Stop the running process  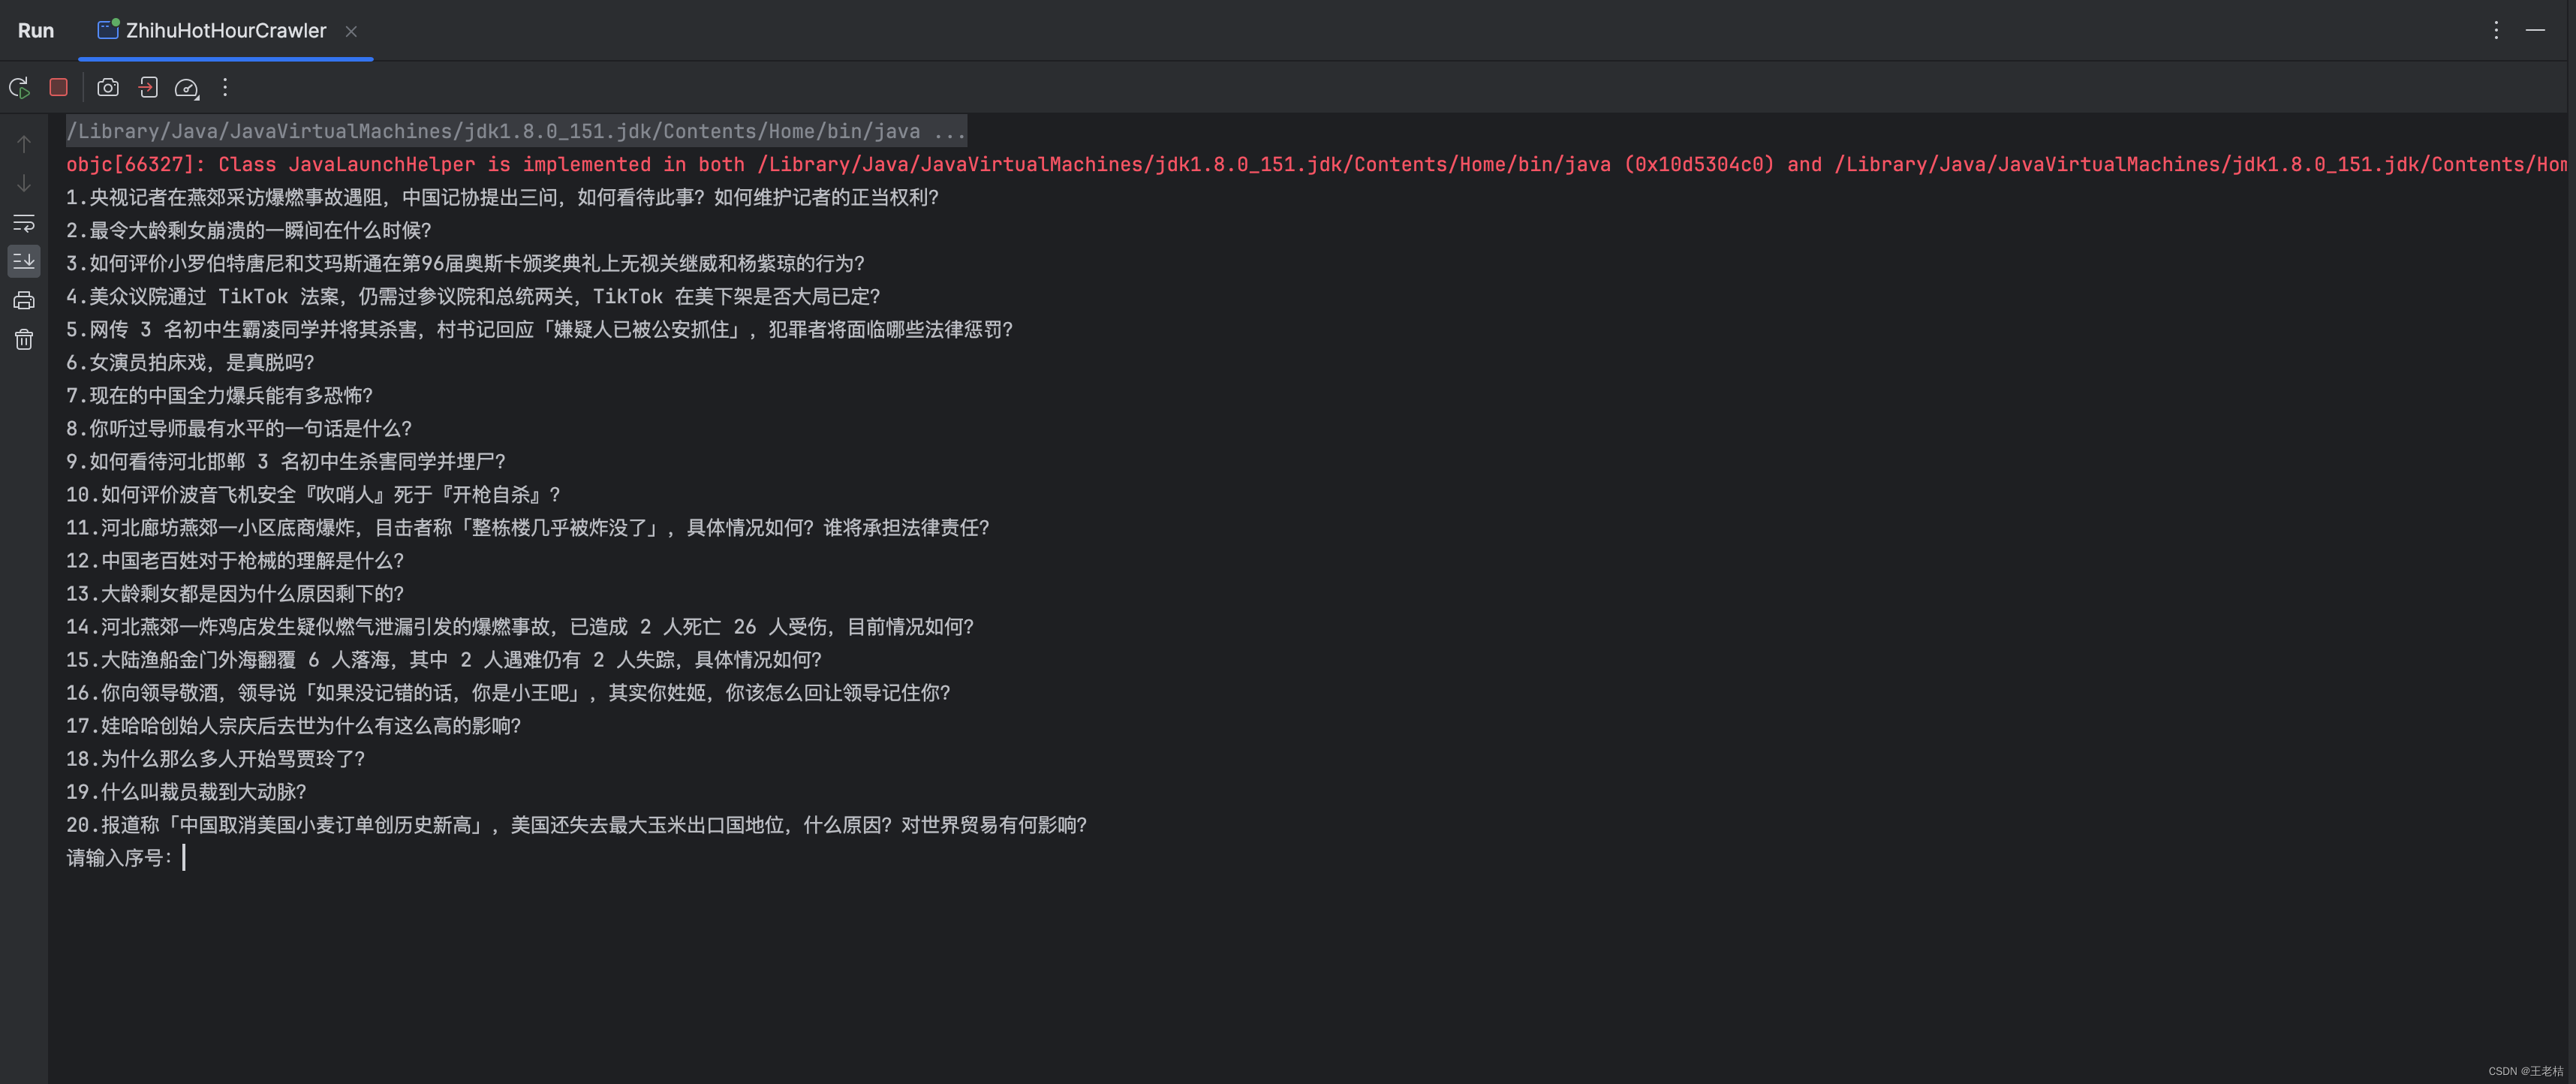click(58, 88)
